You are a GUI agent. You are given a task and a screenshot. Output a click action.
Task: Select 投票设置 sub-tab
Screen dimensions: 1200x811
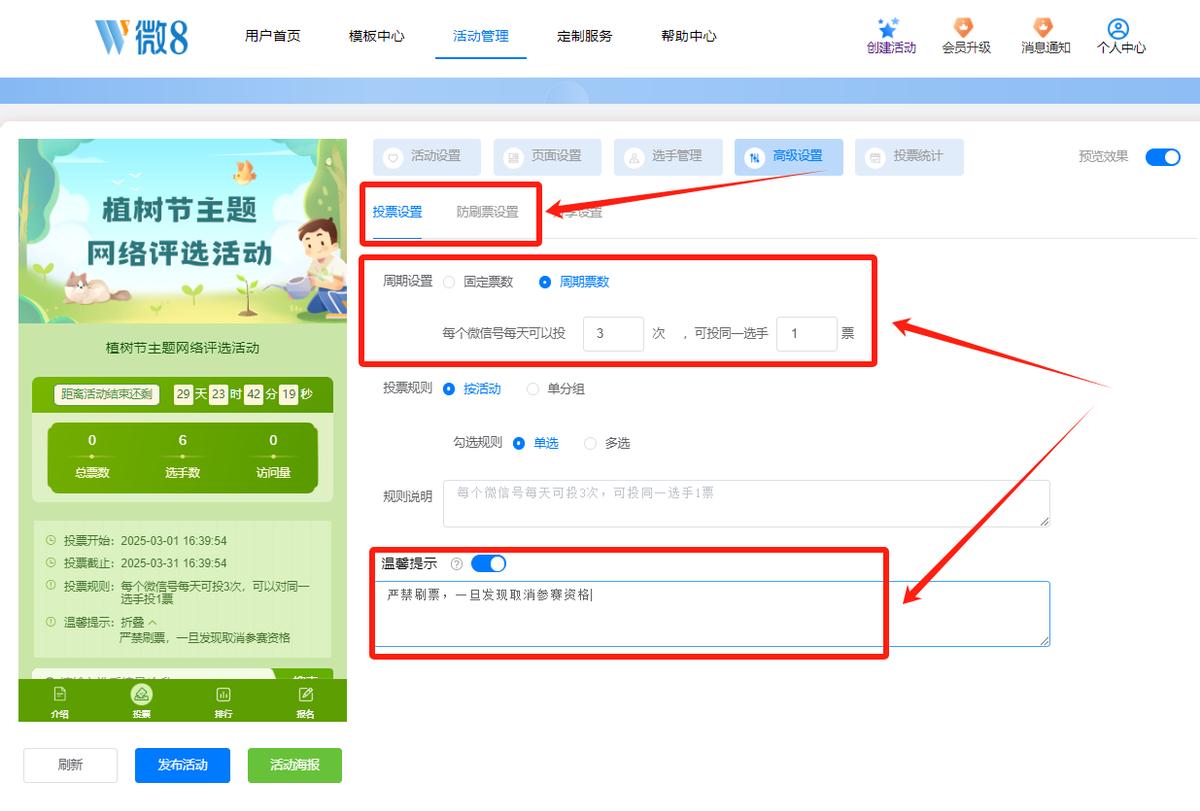(397, 212)
